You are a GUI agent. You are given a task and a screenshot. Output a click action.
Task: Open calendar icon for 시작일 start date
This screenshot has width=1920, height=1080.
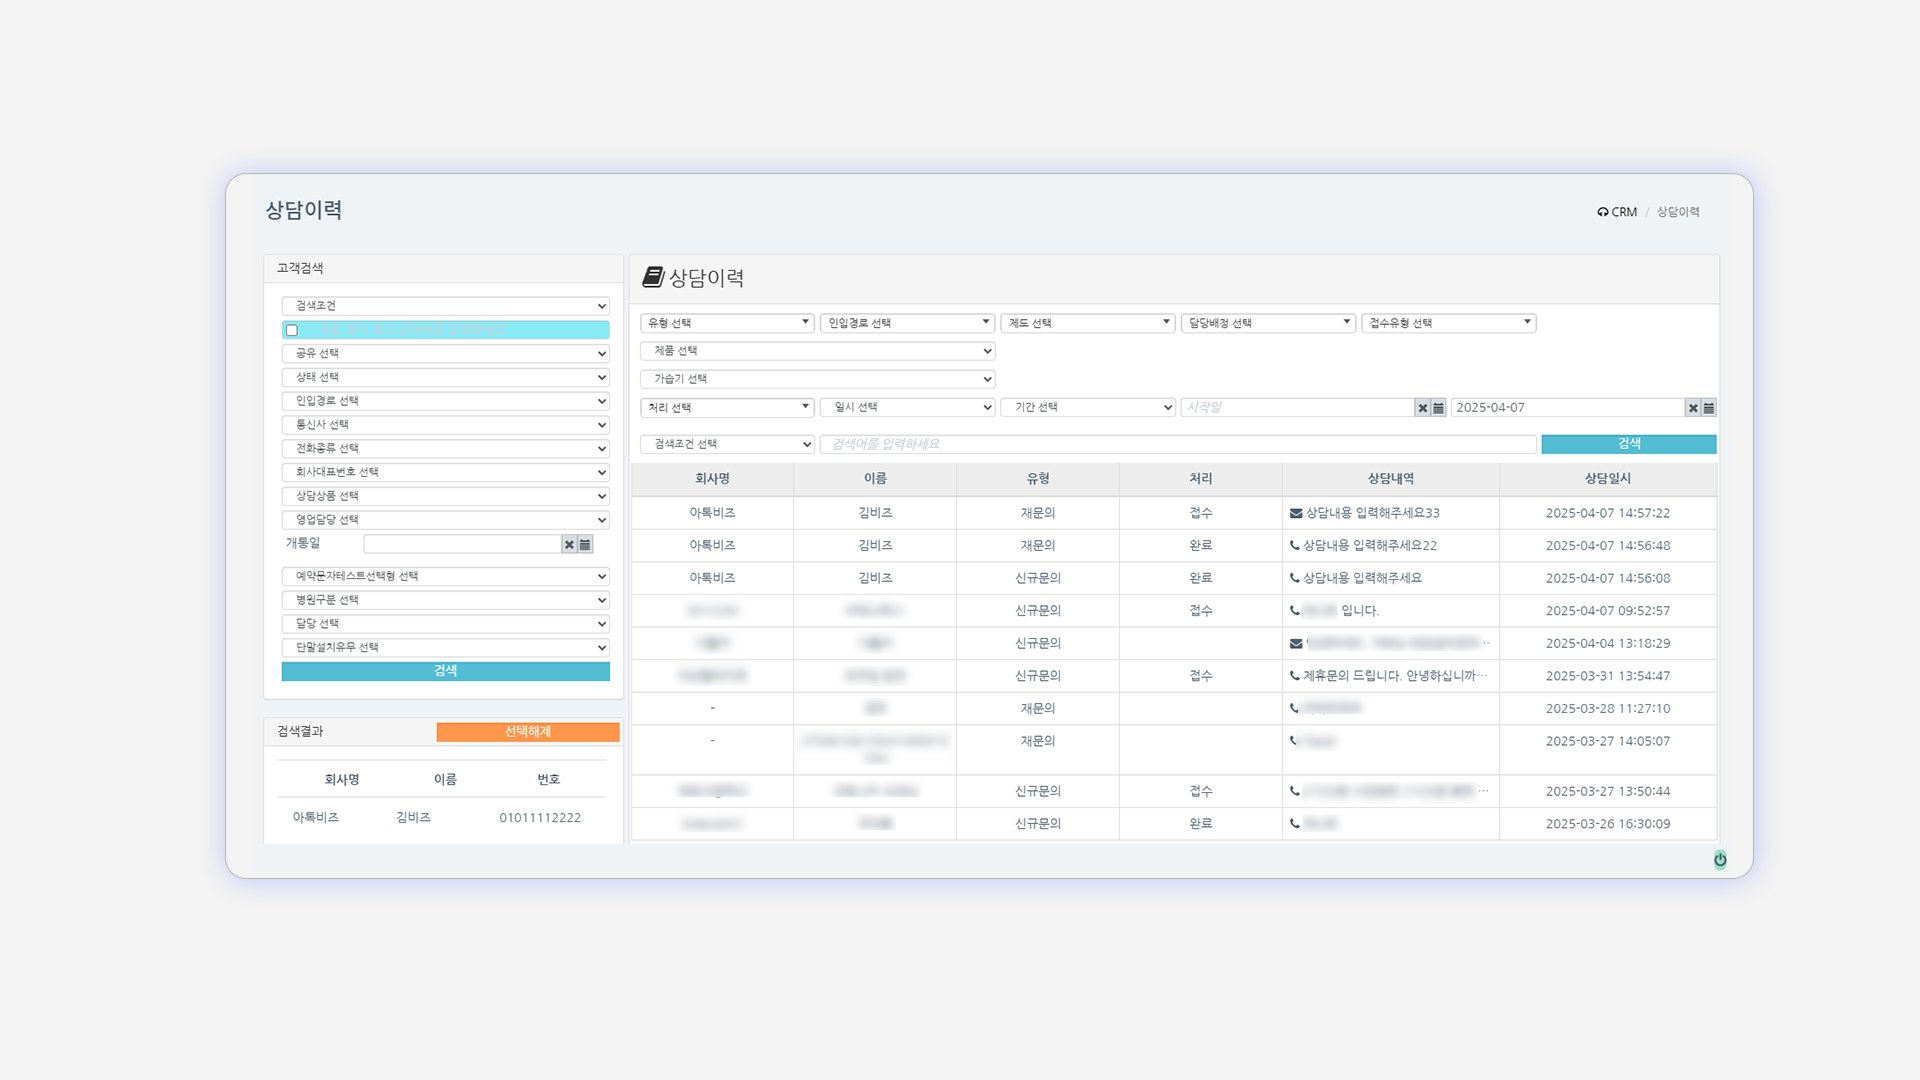(x=1438, y=408)
